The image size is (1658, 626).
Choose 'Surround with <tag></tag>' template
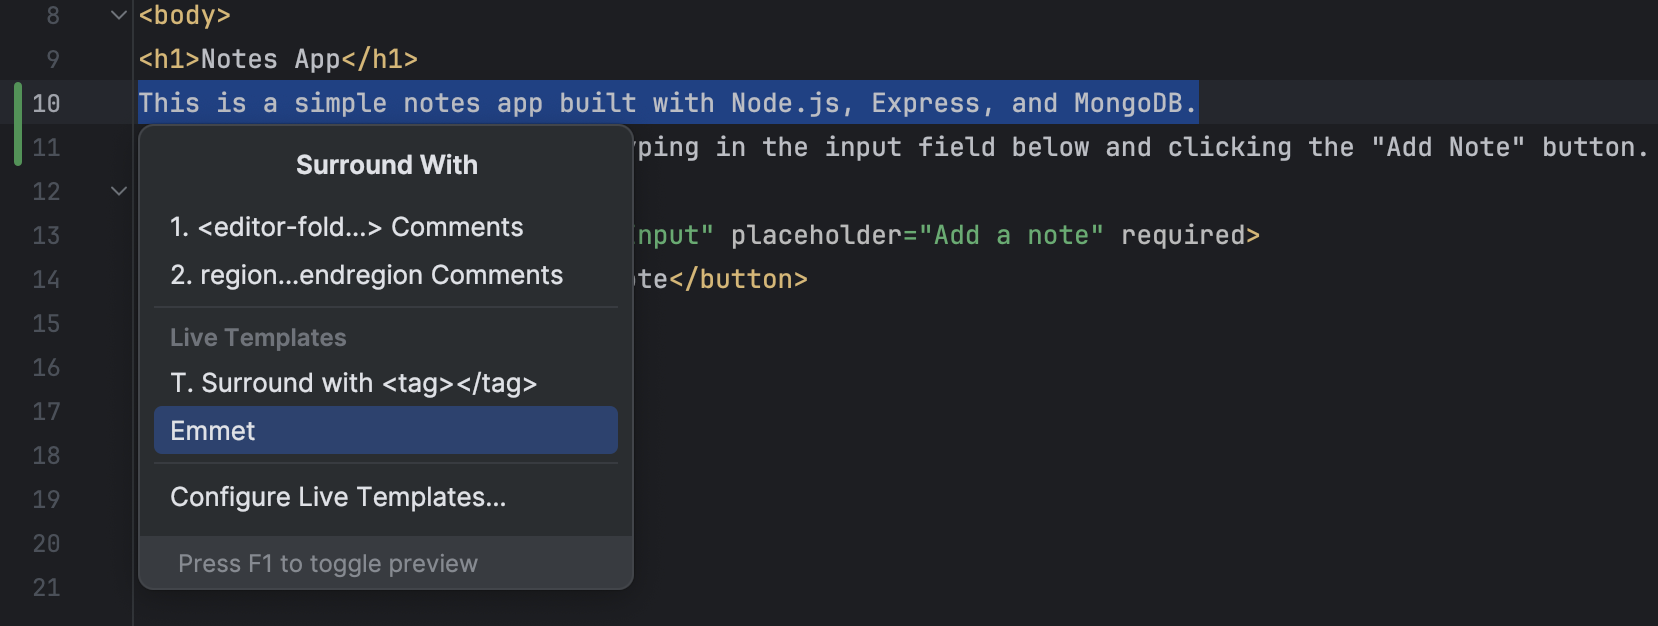point(353,382)
